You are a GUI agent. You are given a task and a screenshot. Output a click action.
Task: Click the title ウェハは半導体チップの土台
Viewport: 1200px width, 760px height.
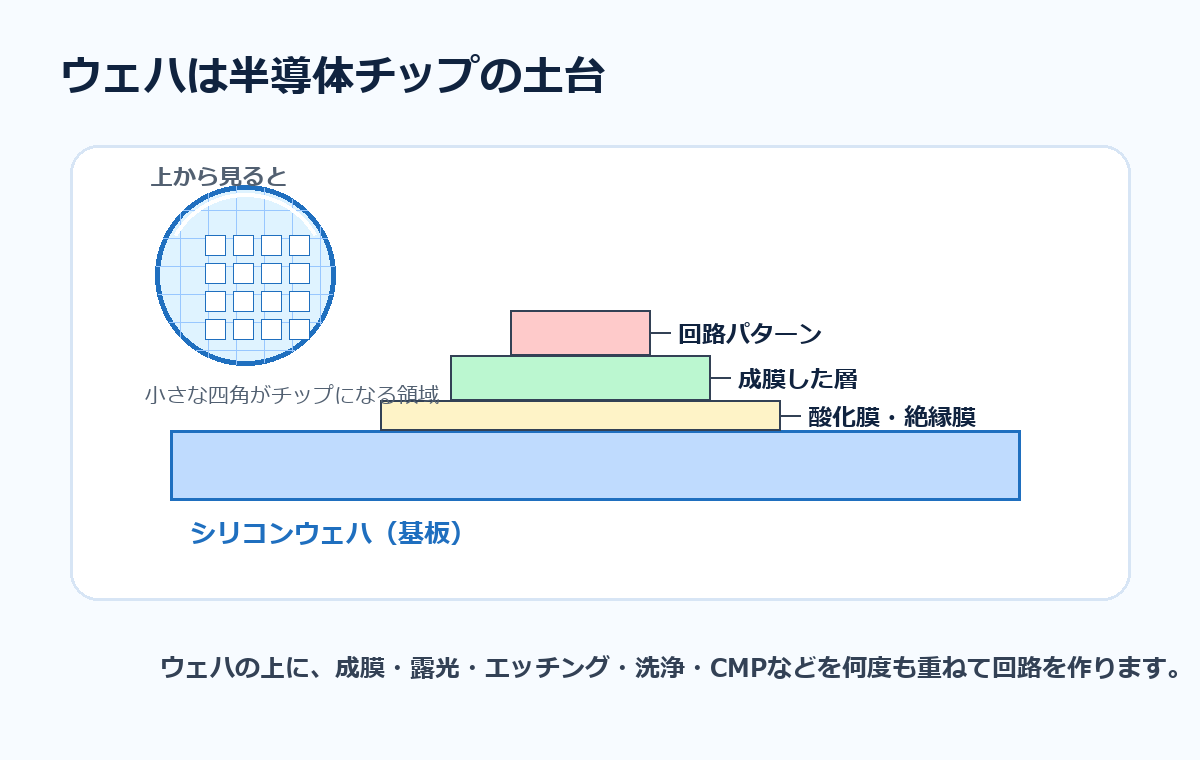click(333, 77)
